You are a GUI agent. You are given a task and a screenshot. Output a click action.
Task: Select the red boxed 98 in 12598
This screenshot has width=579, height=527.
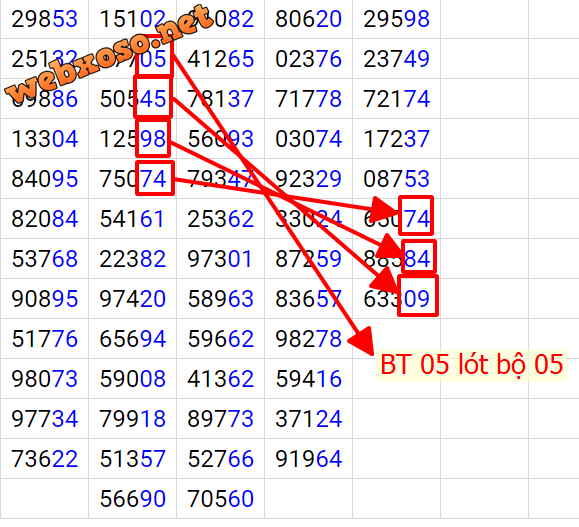[x=153, y=138]
